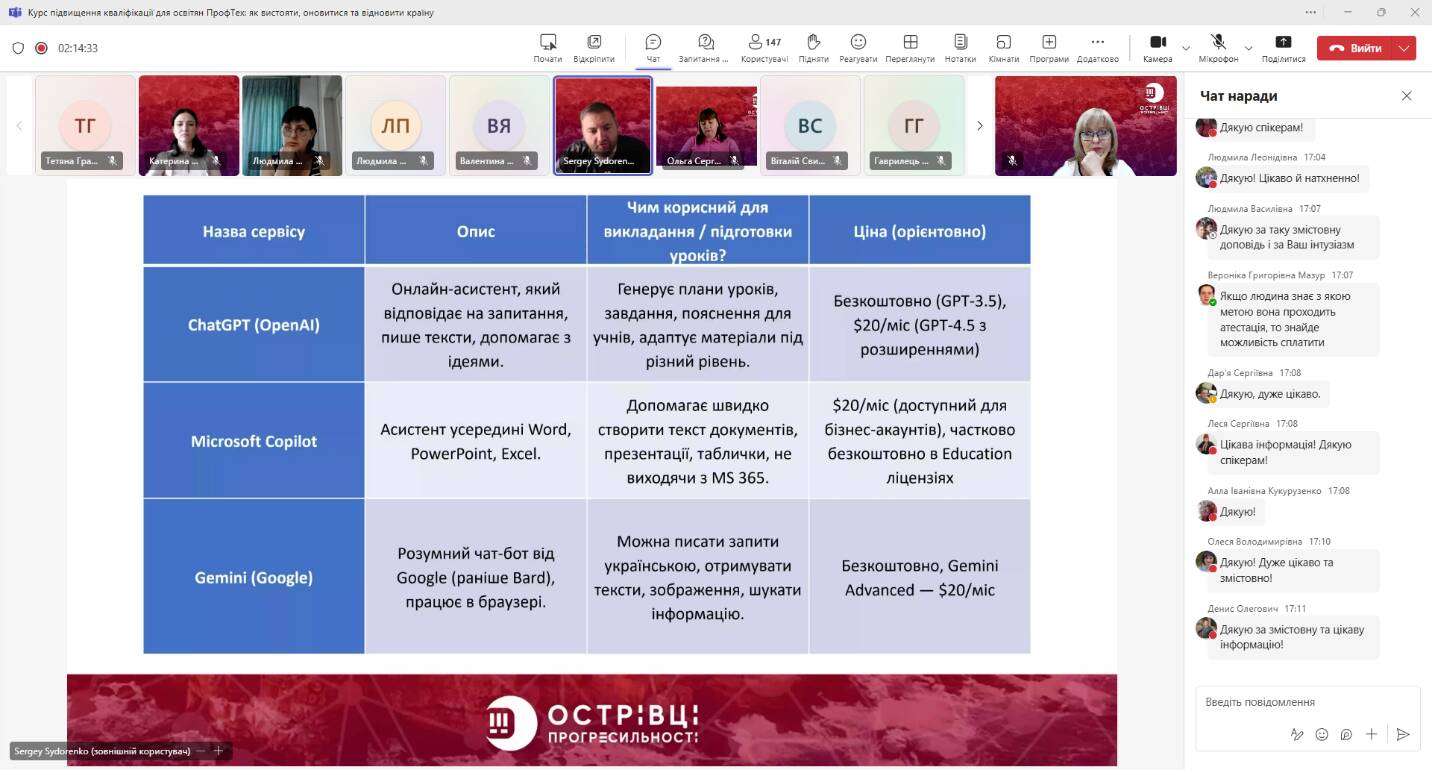The width and height of the screenshot is (1432, 770).
Task: Select Sergey Sydorenko video tile
Action: point(603,125)
